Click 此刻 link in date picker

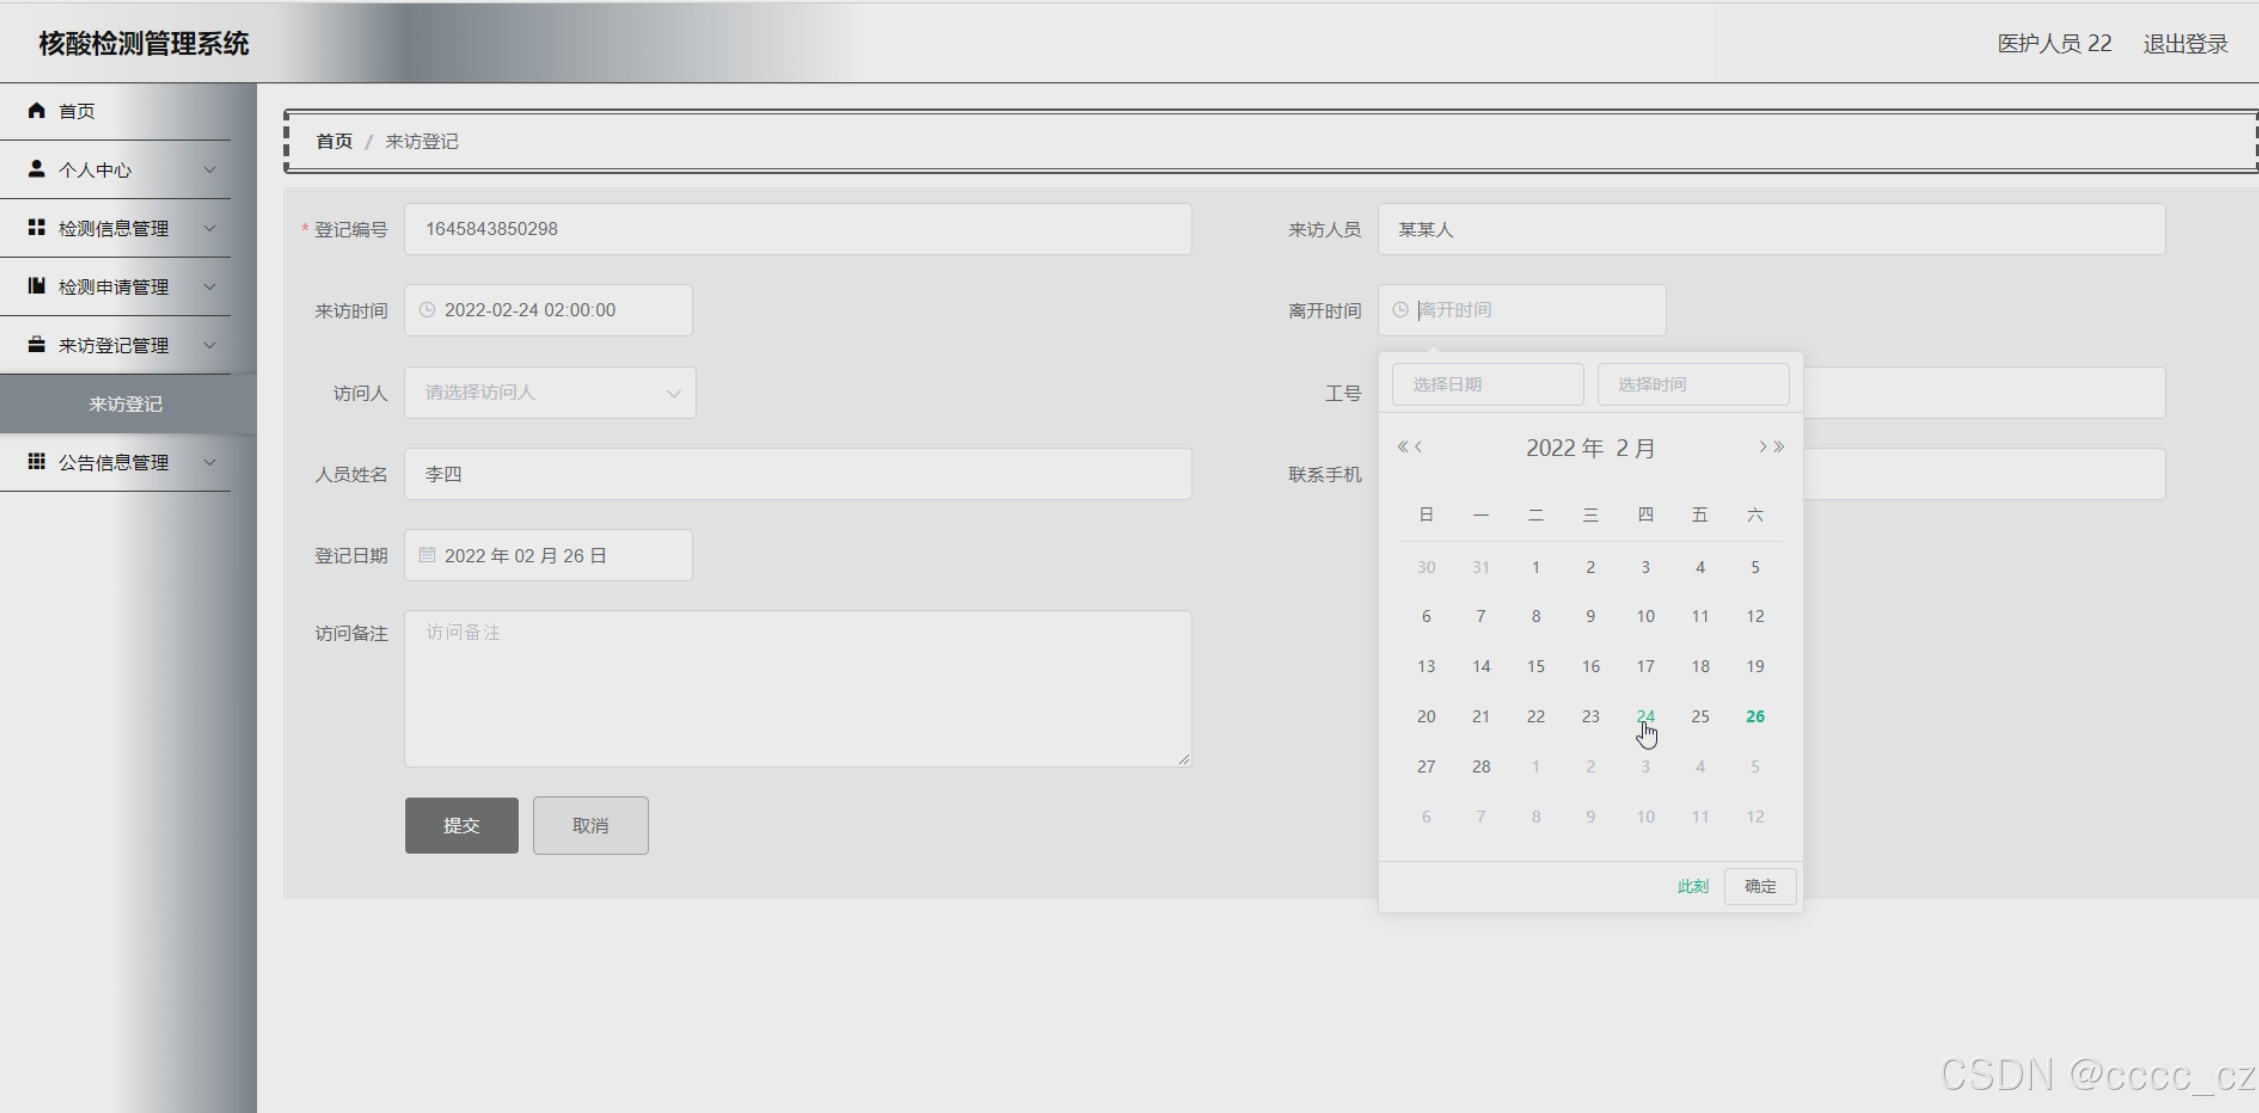[x=1692, y=886]
